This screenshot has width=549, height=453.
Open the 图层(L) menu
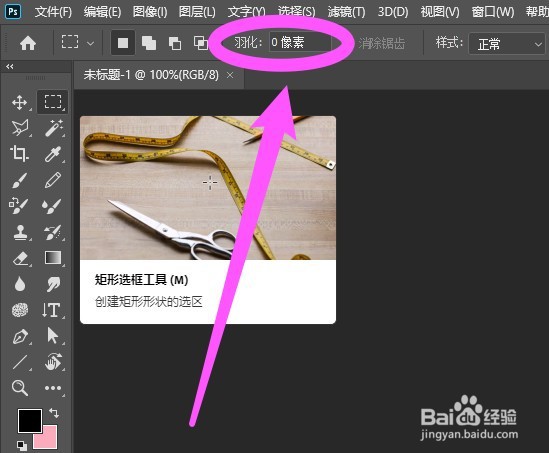tap(197, 12)
